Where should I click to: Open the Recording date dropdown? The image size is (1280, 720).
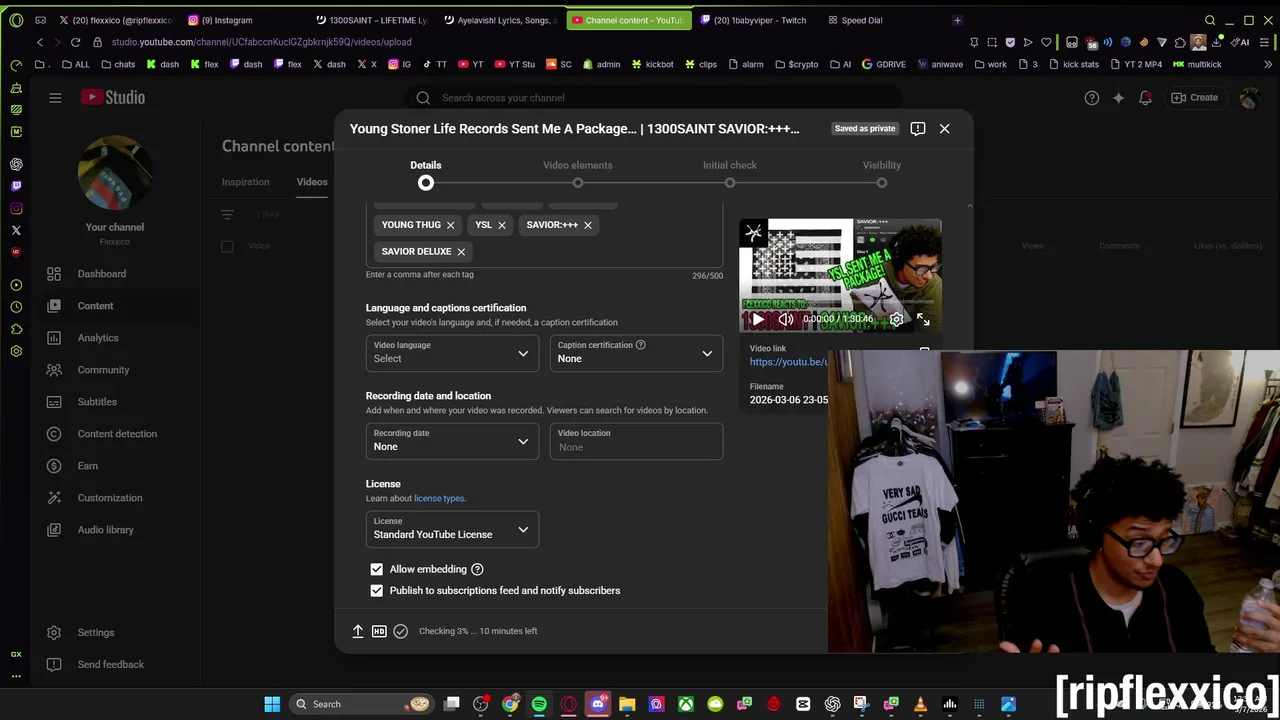pos(452,440)
